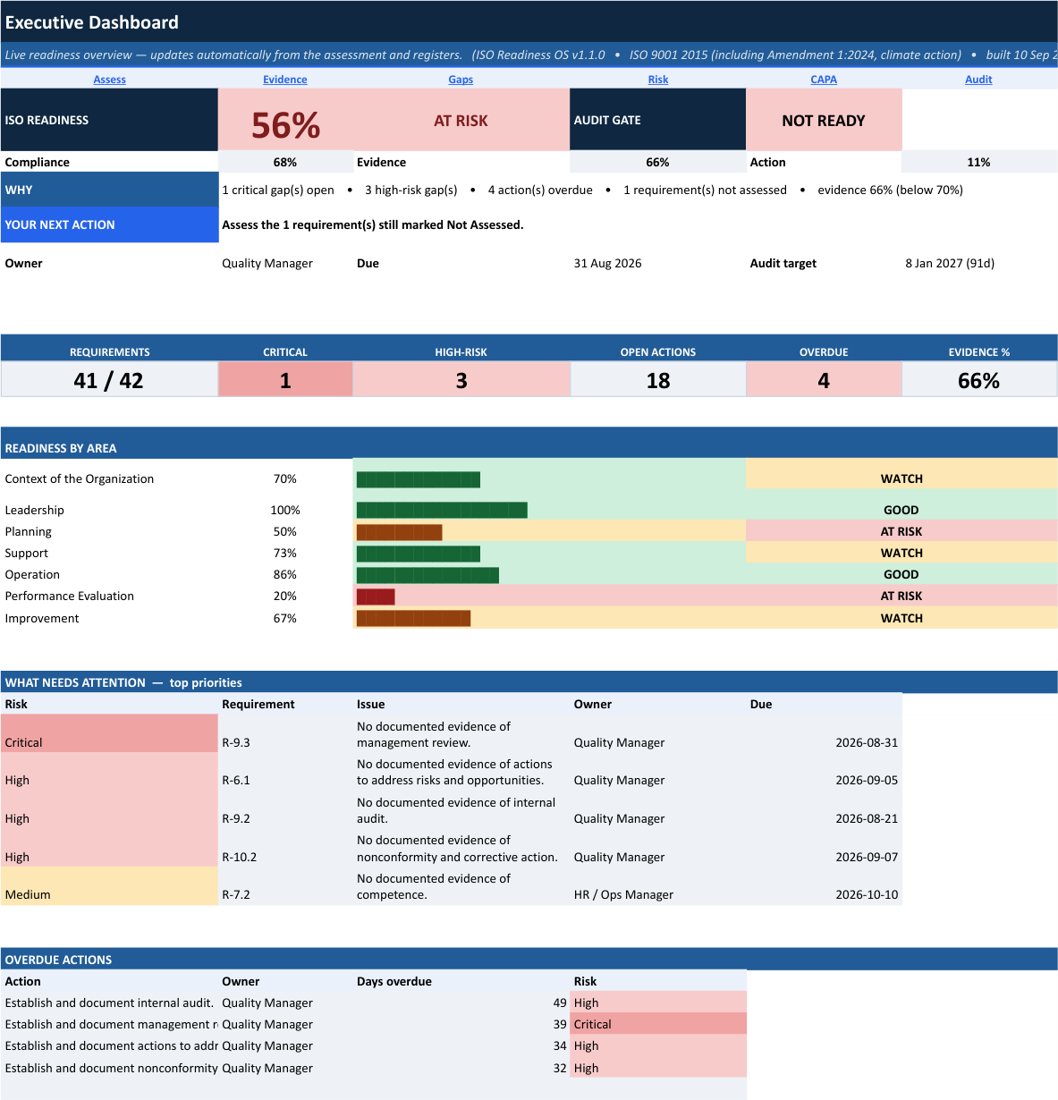The image size is (1058, 1100).
Task: Click the Improvement 67% progress bar
Action: click(x=413, y=618)
